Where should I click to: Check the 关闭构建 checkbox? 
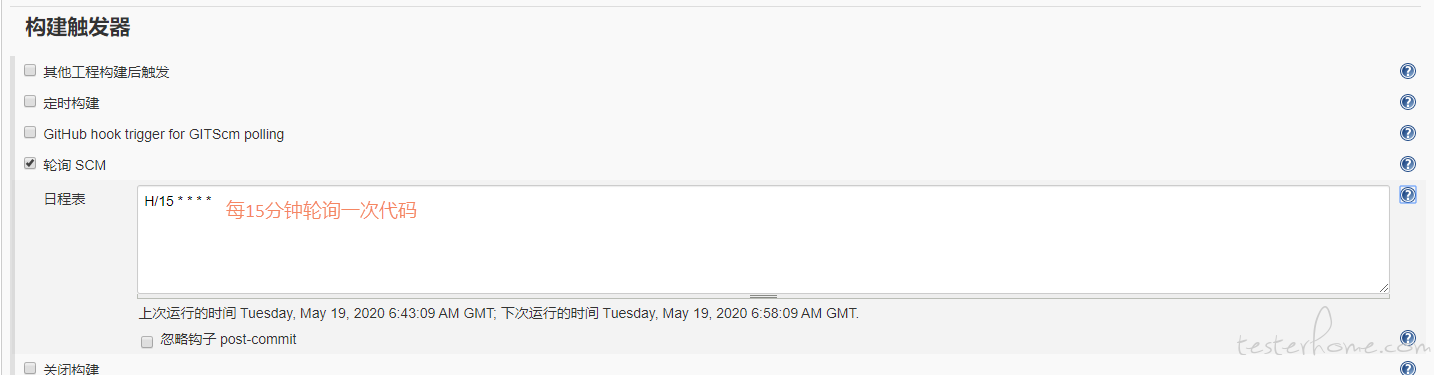coord(30,368)
